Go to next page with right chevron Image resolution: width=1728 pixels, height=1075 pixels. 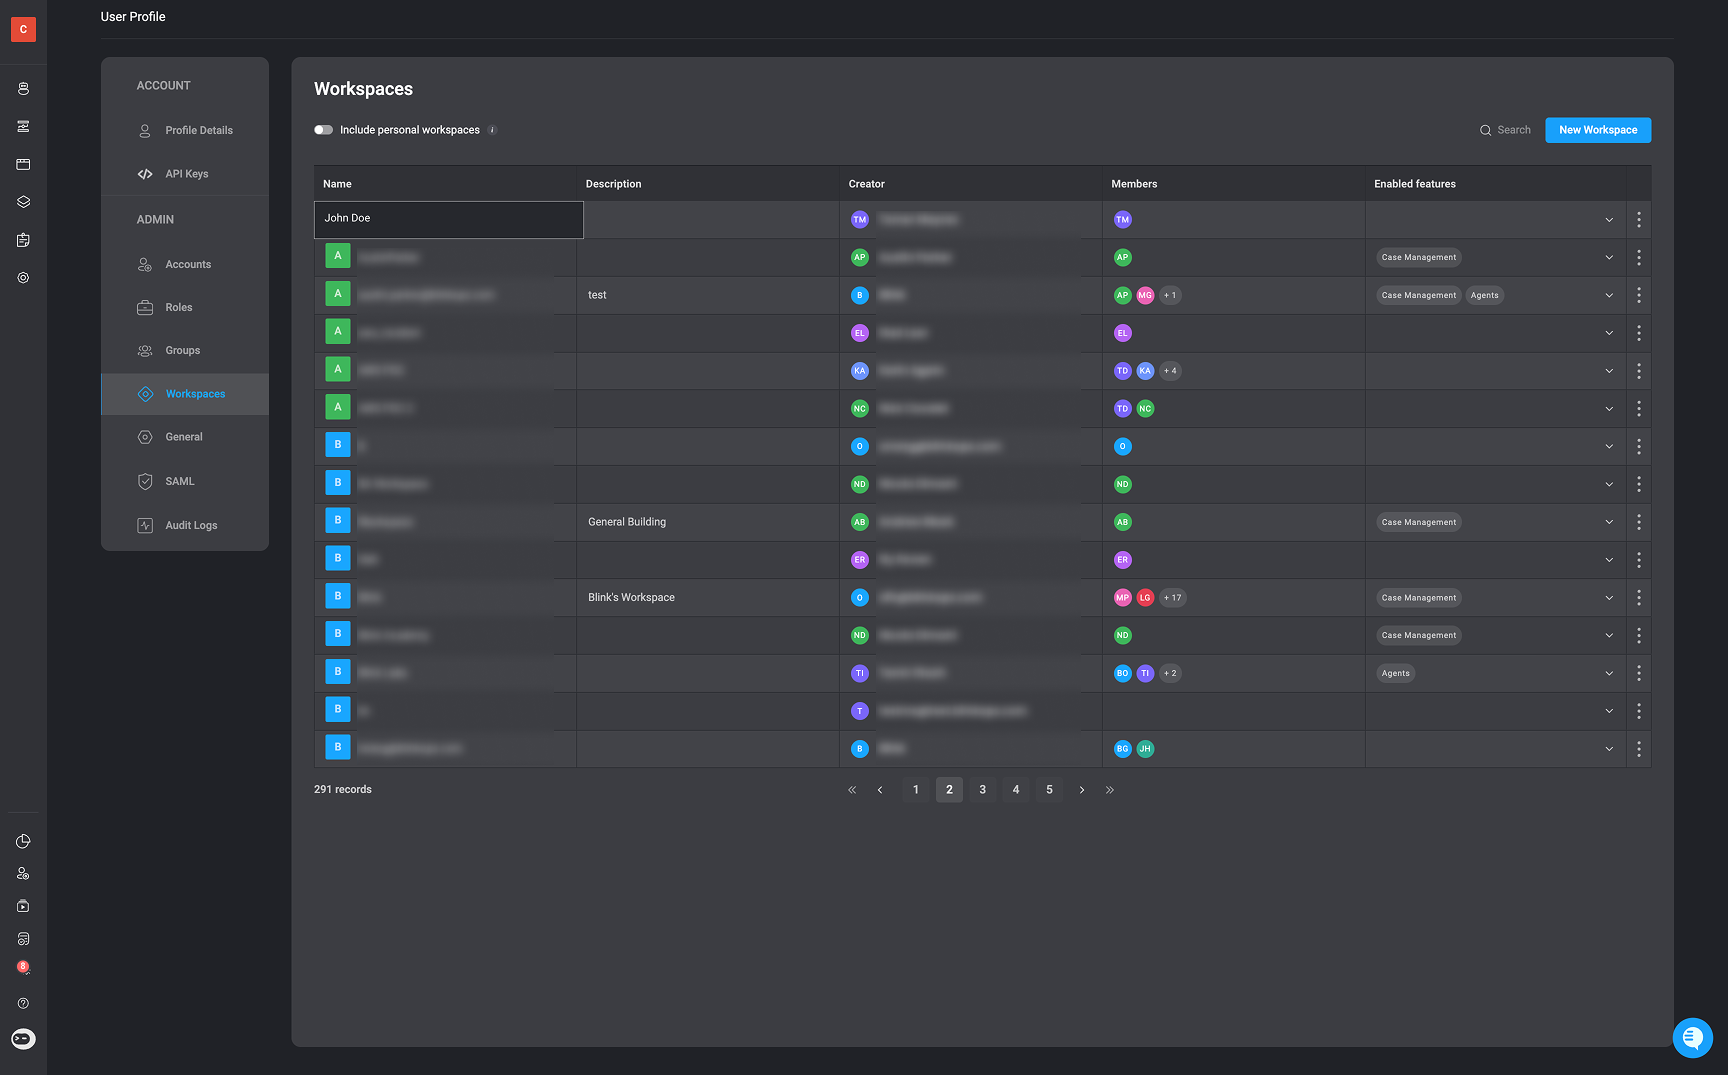pos(1082,790)
